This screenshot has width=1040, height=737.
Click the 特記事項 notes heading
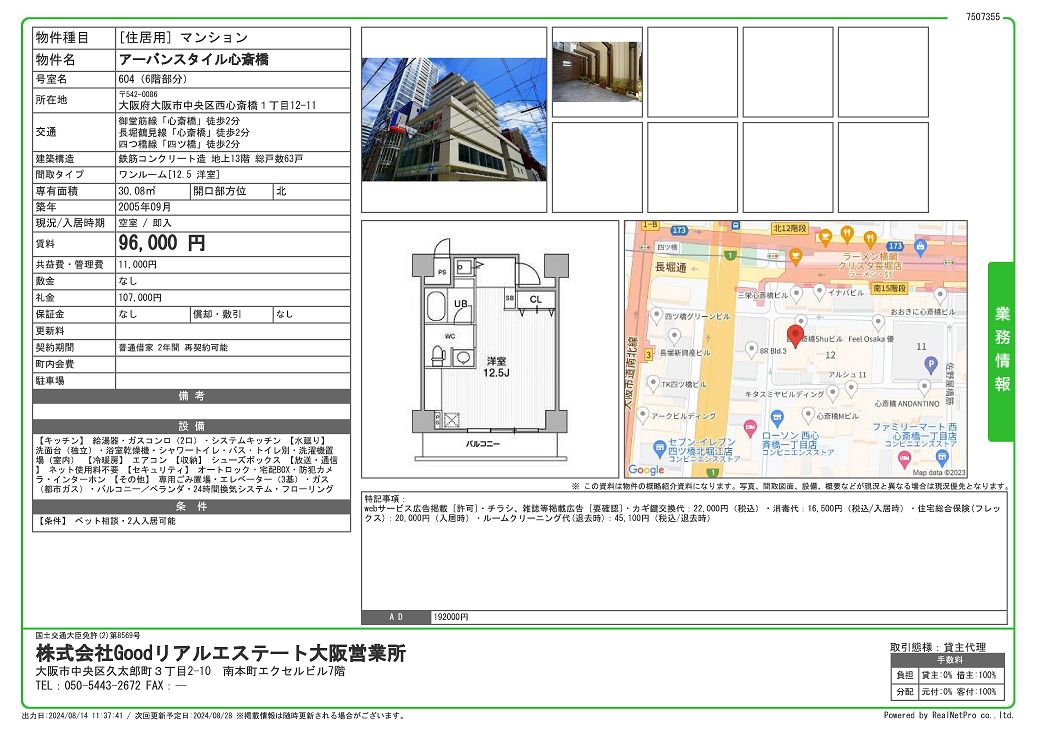click(384, 498)
